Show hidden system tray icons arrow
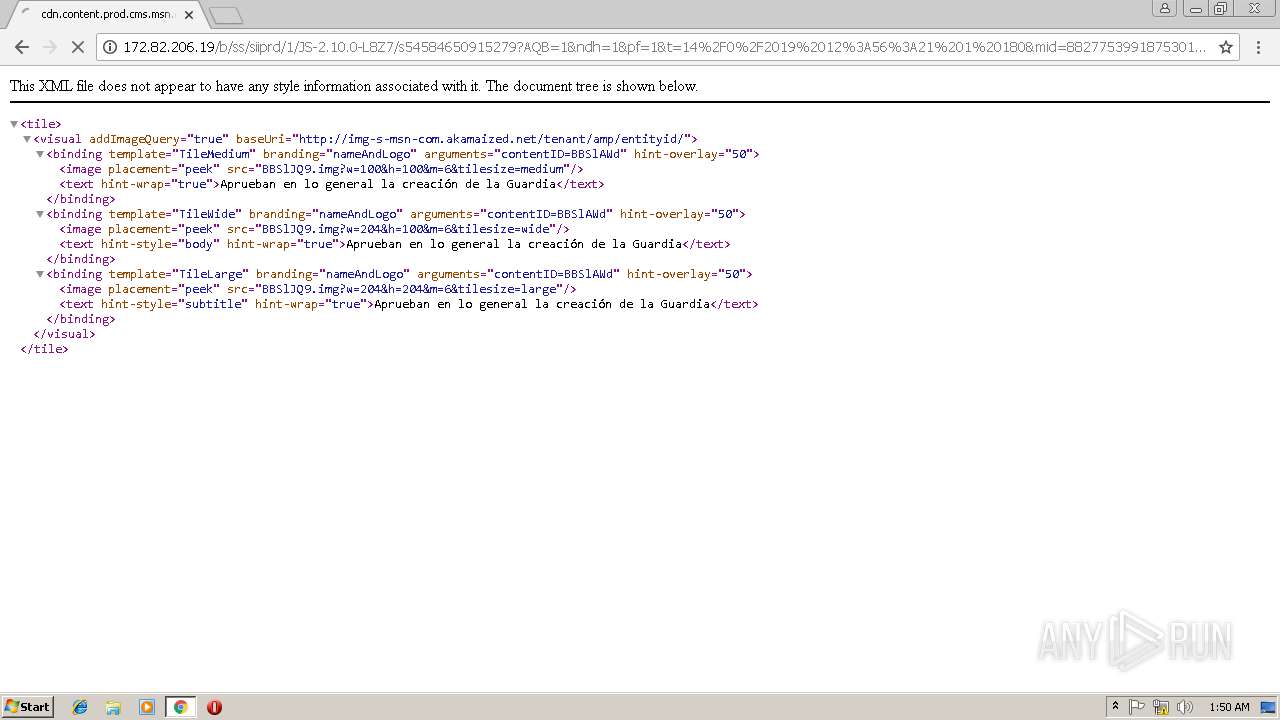Screen dimensions: 1280x720 point(1116,707)
